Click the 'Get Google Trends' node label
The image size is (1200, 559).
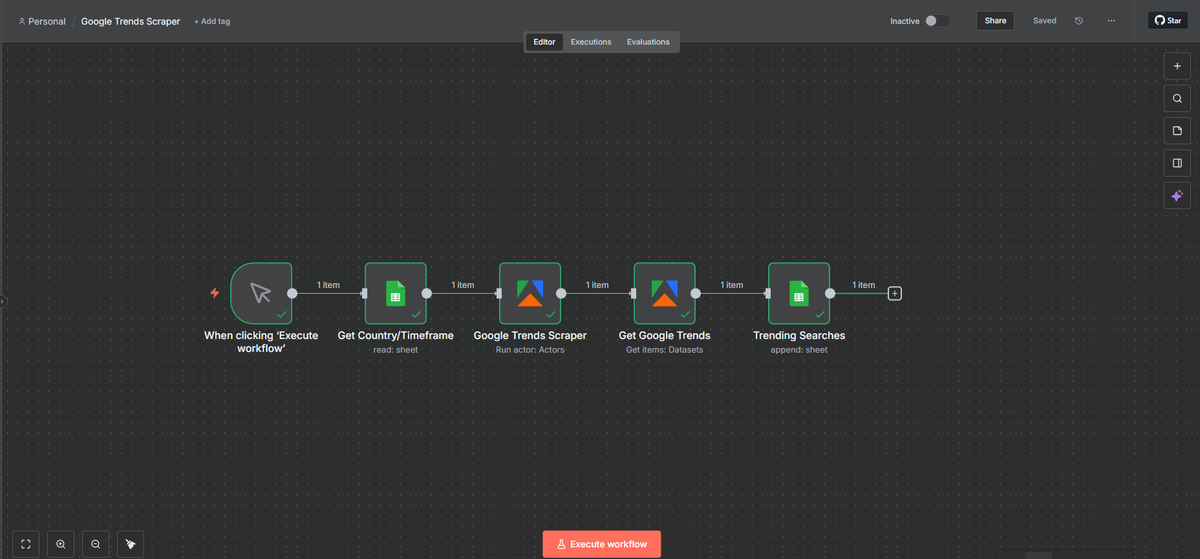pyautogui.click(x=664, y=336)
